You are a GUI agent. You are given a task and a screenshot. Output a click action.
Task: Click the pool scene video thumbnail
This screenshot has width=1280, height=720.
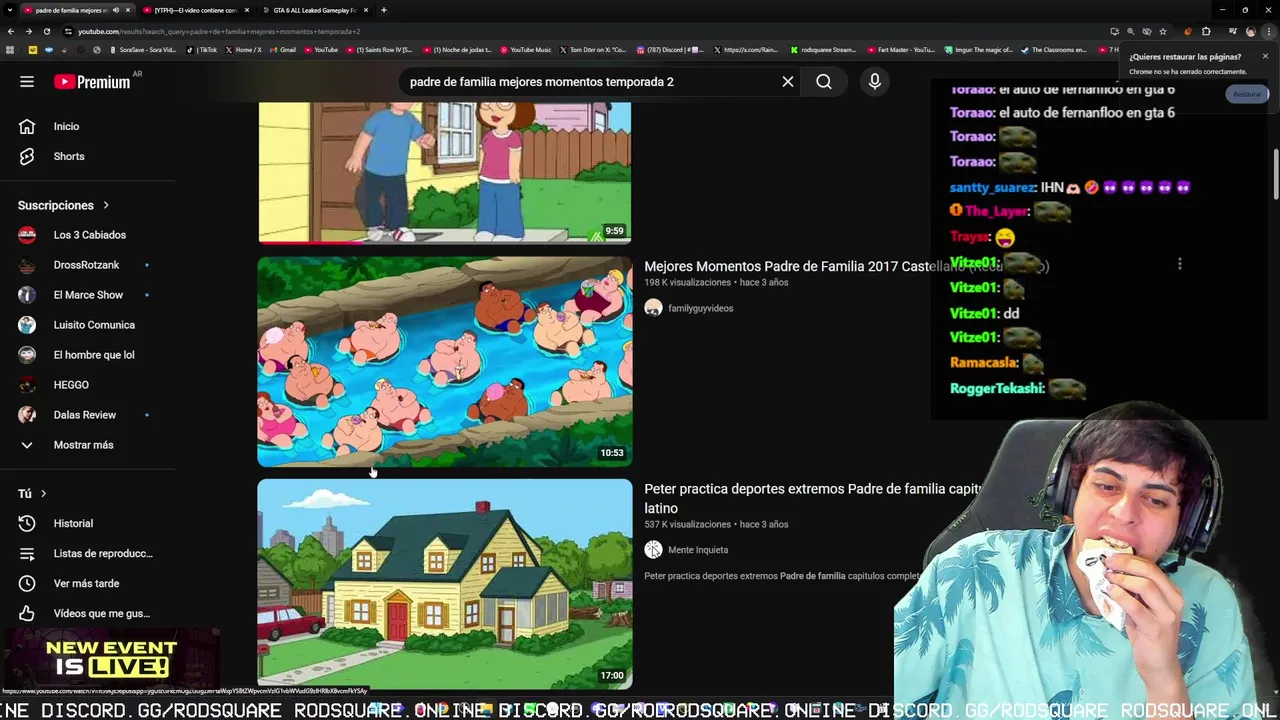[445, 362]
